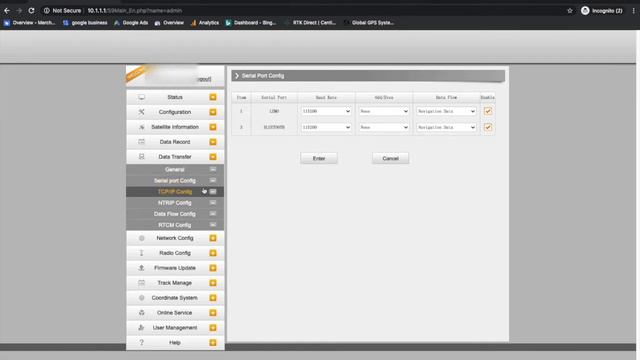Image resolution: width=640 pixels, height=360 pixels.
Task: Click the cloud icon beside Online Service
Action: (x=141, y=313)
